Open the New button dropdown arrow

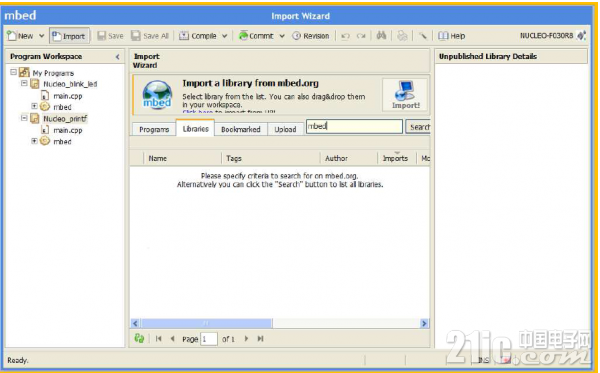coord(41,36)
